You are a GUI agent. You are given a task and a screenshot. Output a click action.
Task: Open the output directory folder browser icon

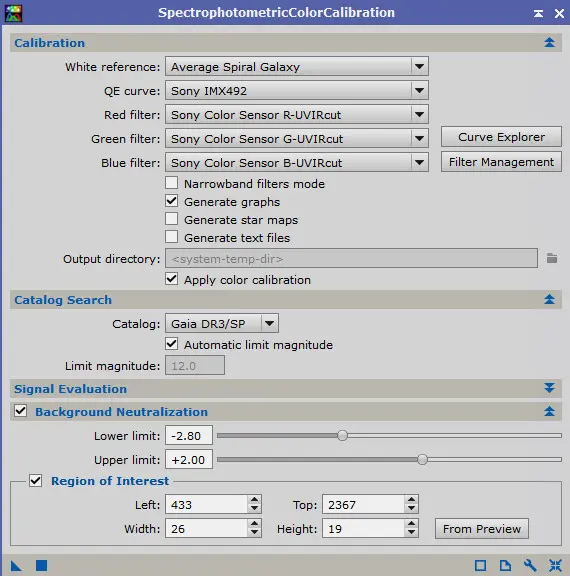tap(552, 258)
